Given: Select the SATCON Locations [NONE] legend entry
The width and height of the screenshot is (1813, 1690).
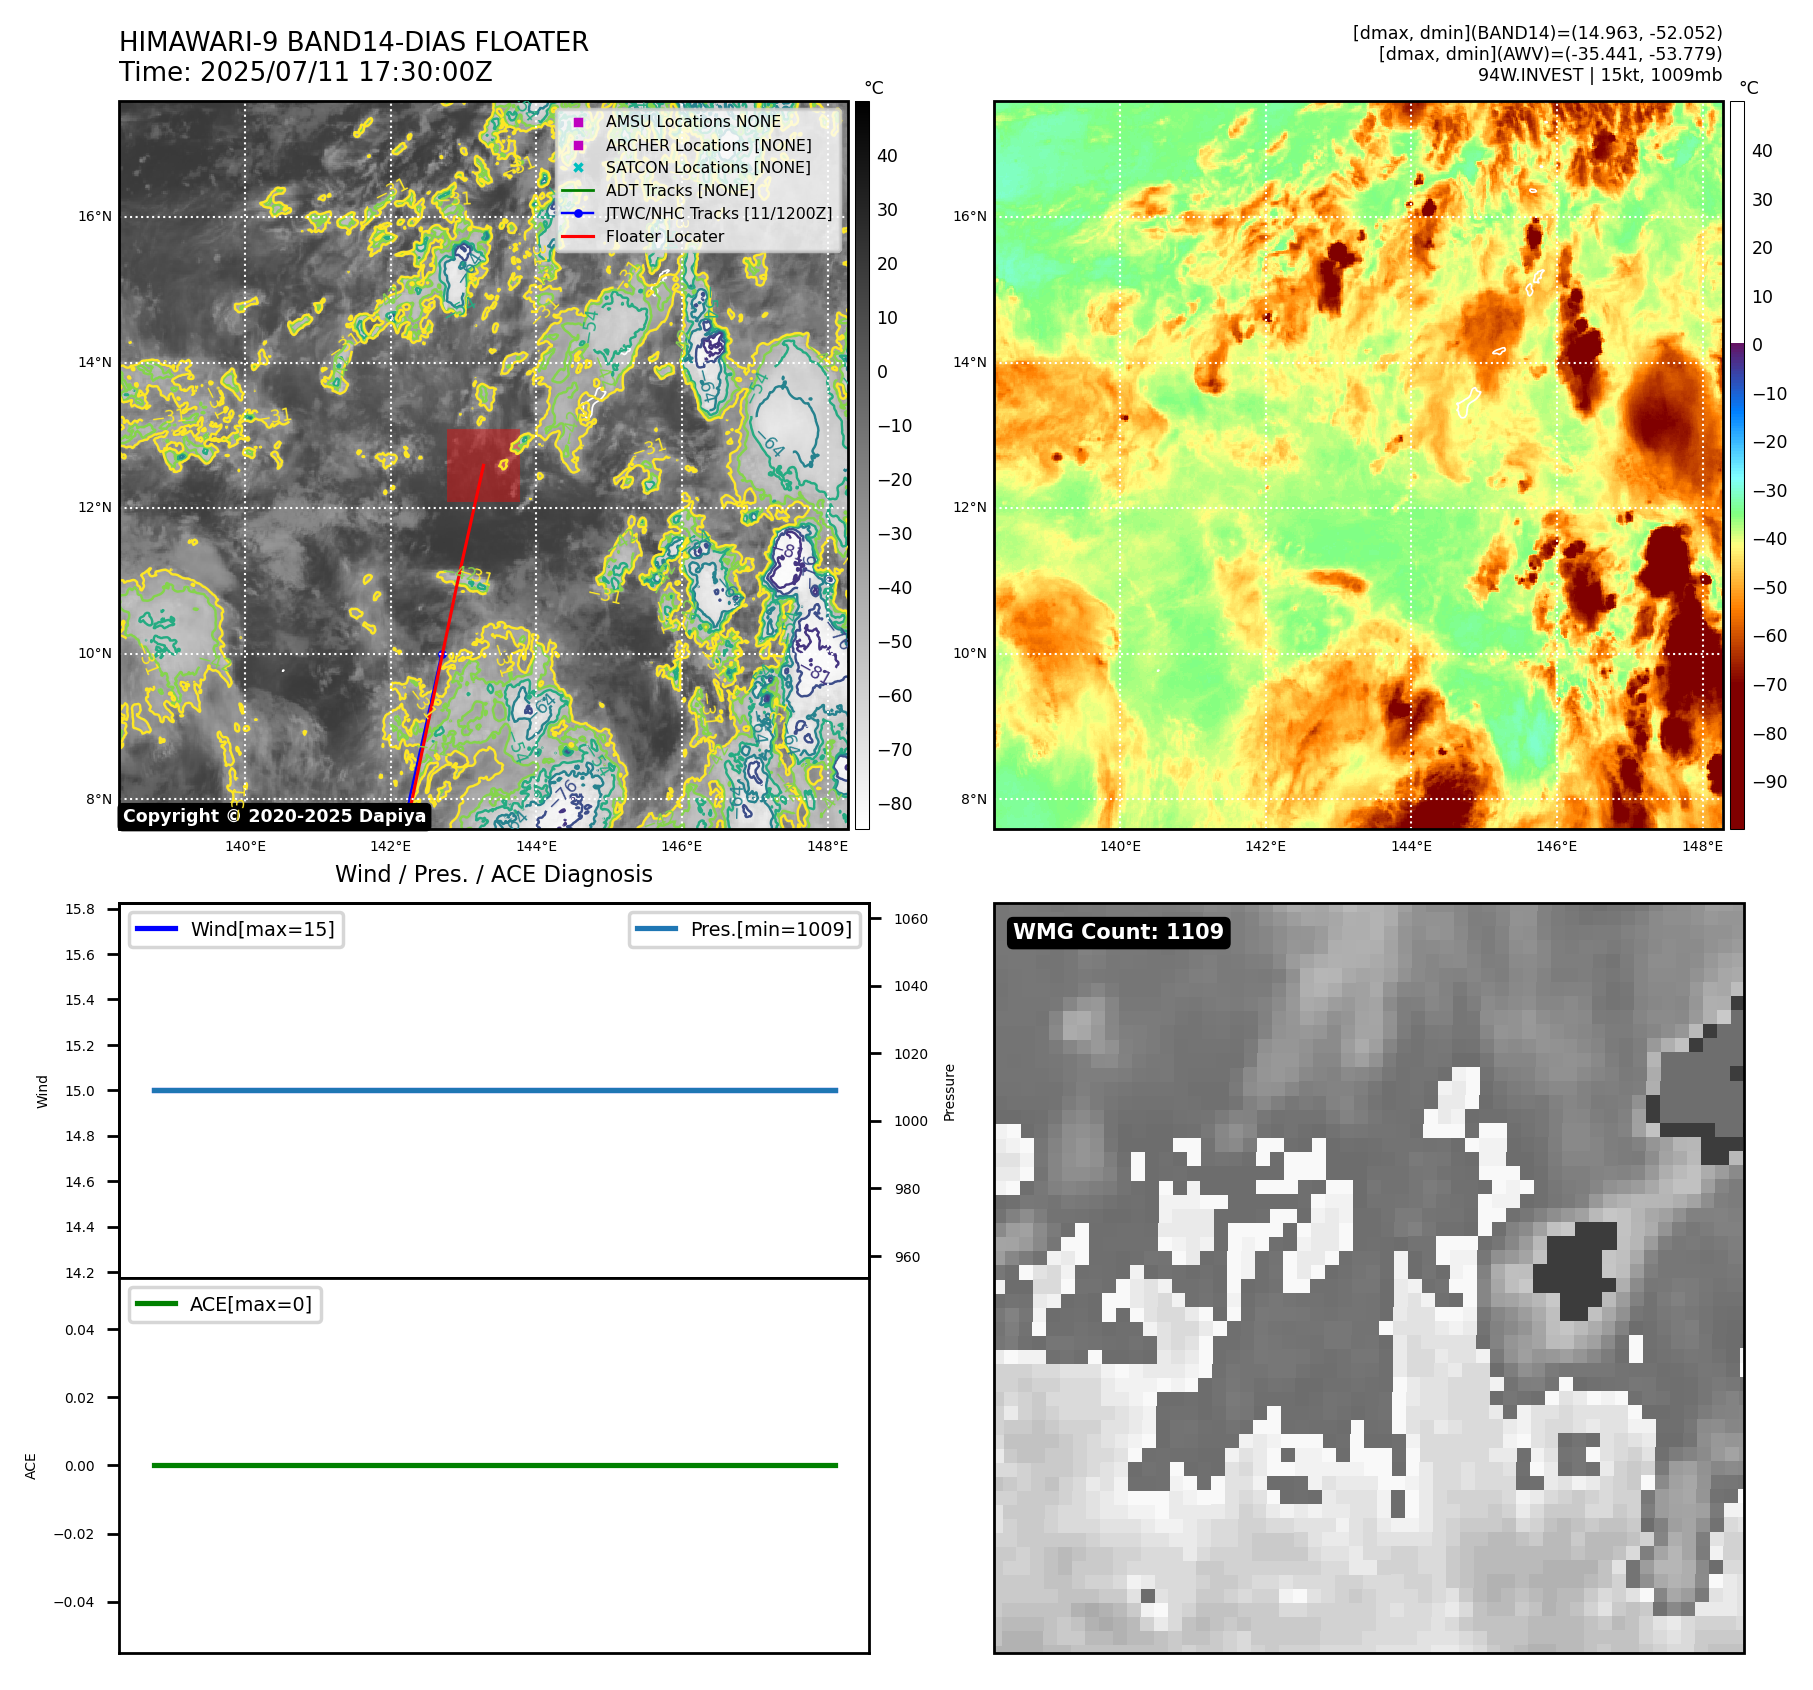Looking at the screenshot, I should 708,168.
